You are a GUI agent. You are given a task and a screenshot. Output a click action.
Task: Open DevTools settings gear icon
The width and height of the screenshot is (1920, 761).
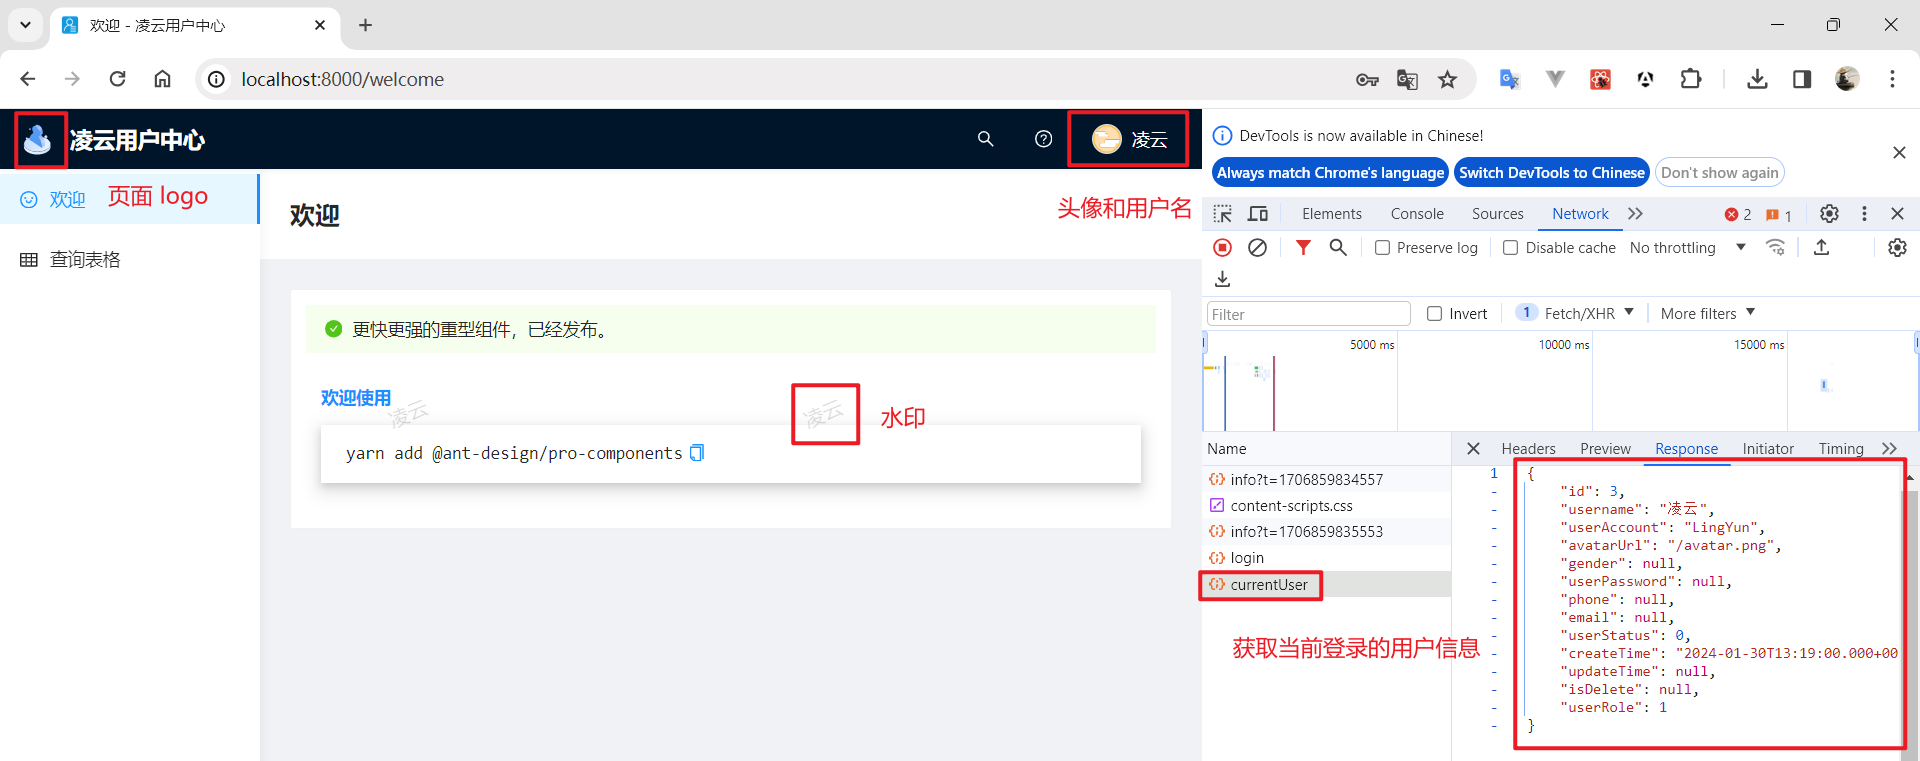click(x=1829, y=214)
